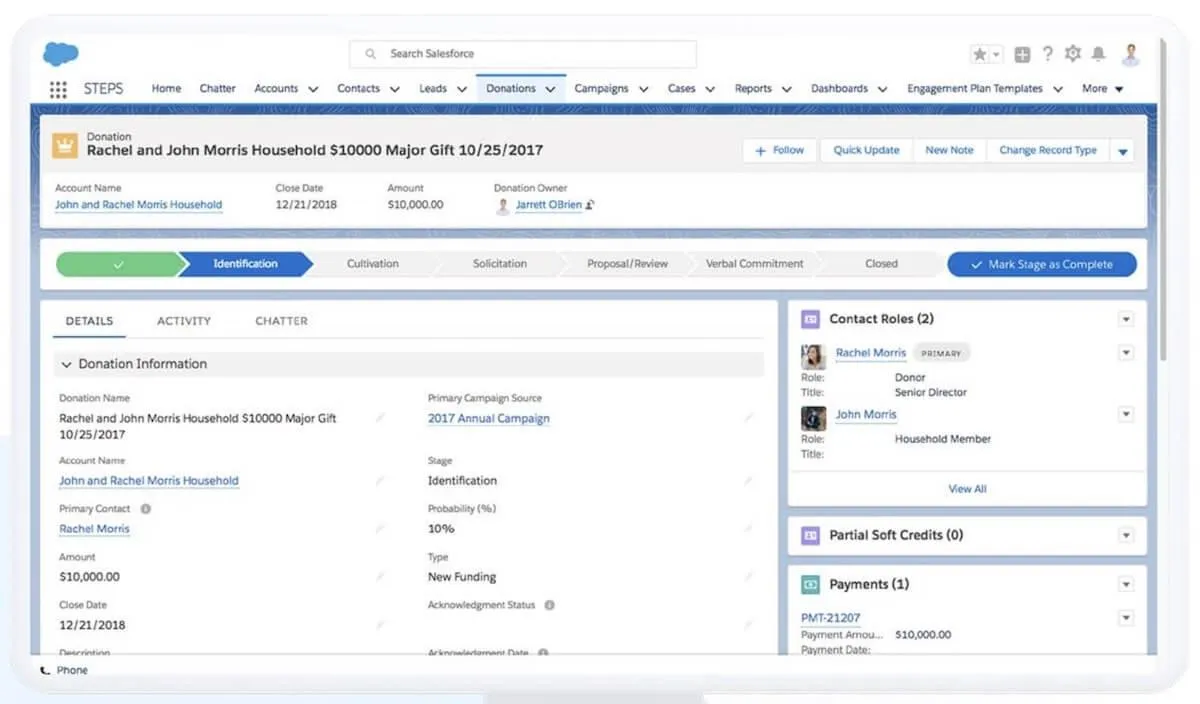Click the info icon next to Acknowledgment Status
Image resolution: width=1200 pixels, height=704 pixels.
pyautogui.click(x=550, y=605)
